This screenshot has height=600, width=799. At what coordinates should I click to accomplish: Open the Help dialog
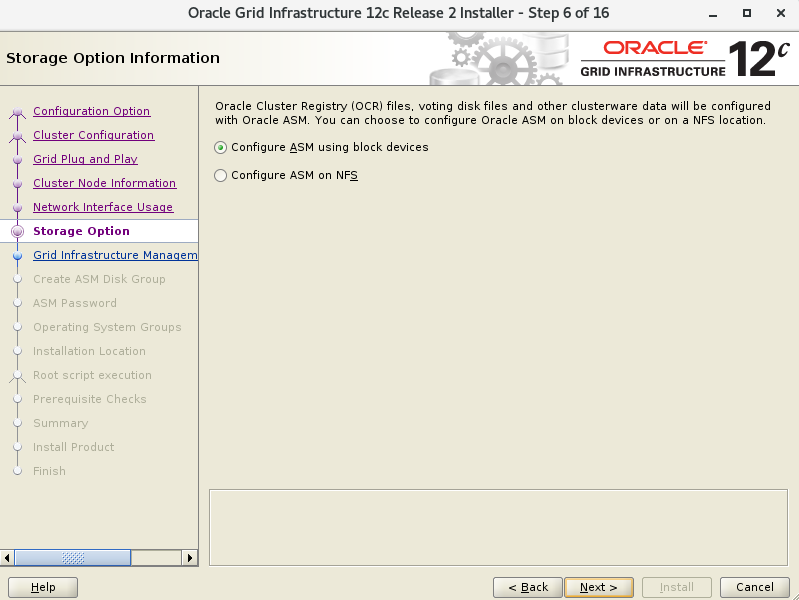click(x=43, y=587)
